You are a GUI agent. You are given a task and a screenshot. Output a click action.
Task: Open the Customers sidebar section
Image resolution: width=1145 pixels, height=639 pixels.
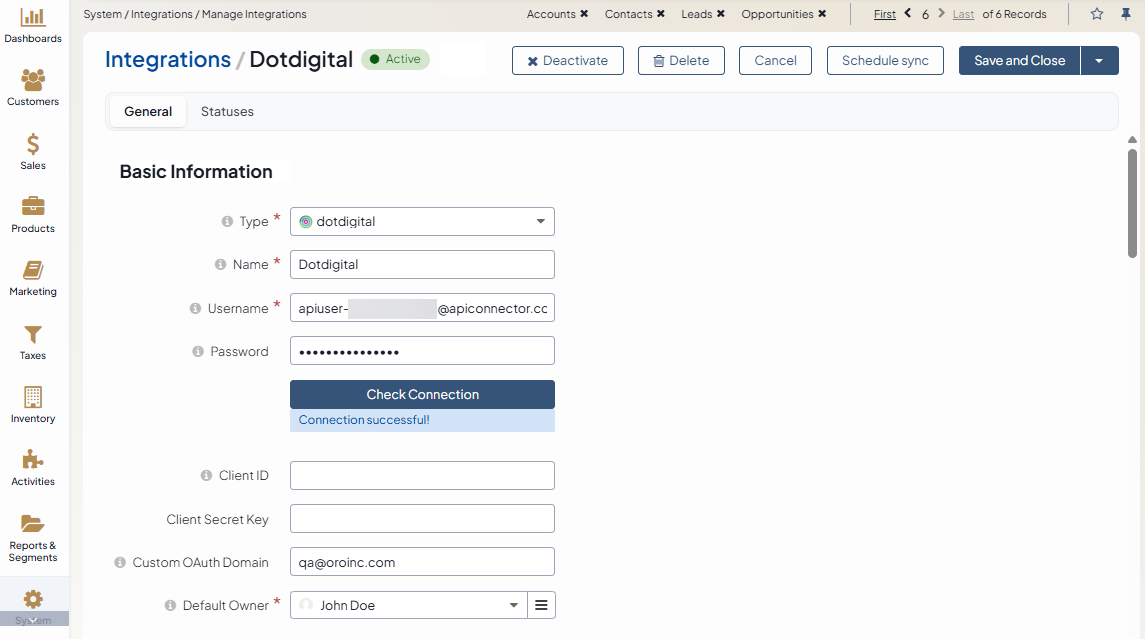point(33,88)
